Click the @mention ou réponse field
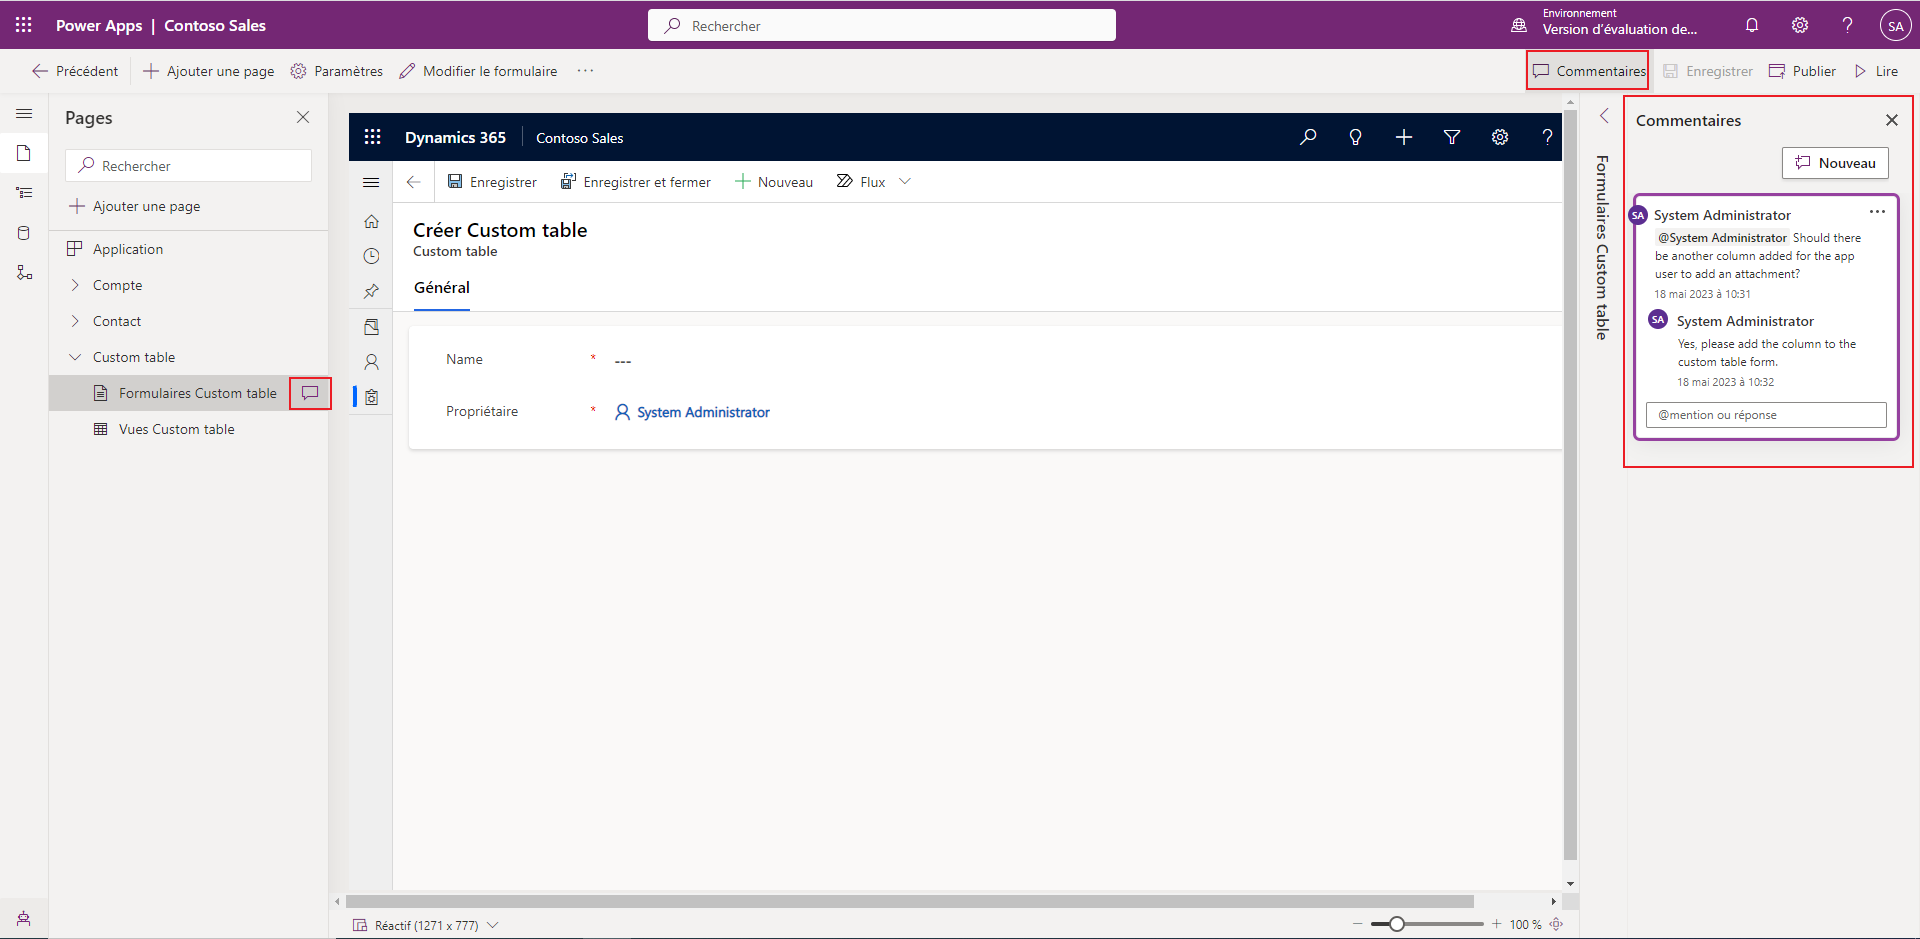 click(1766, 415)
